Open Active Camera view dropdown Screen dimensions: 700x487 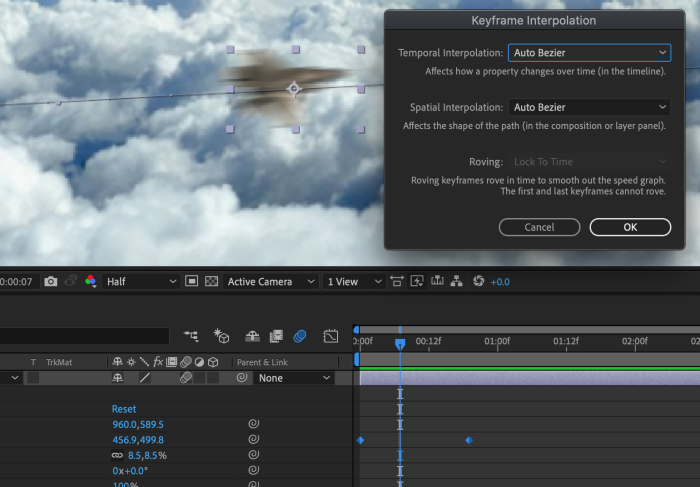270,282
